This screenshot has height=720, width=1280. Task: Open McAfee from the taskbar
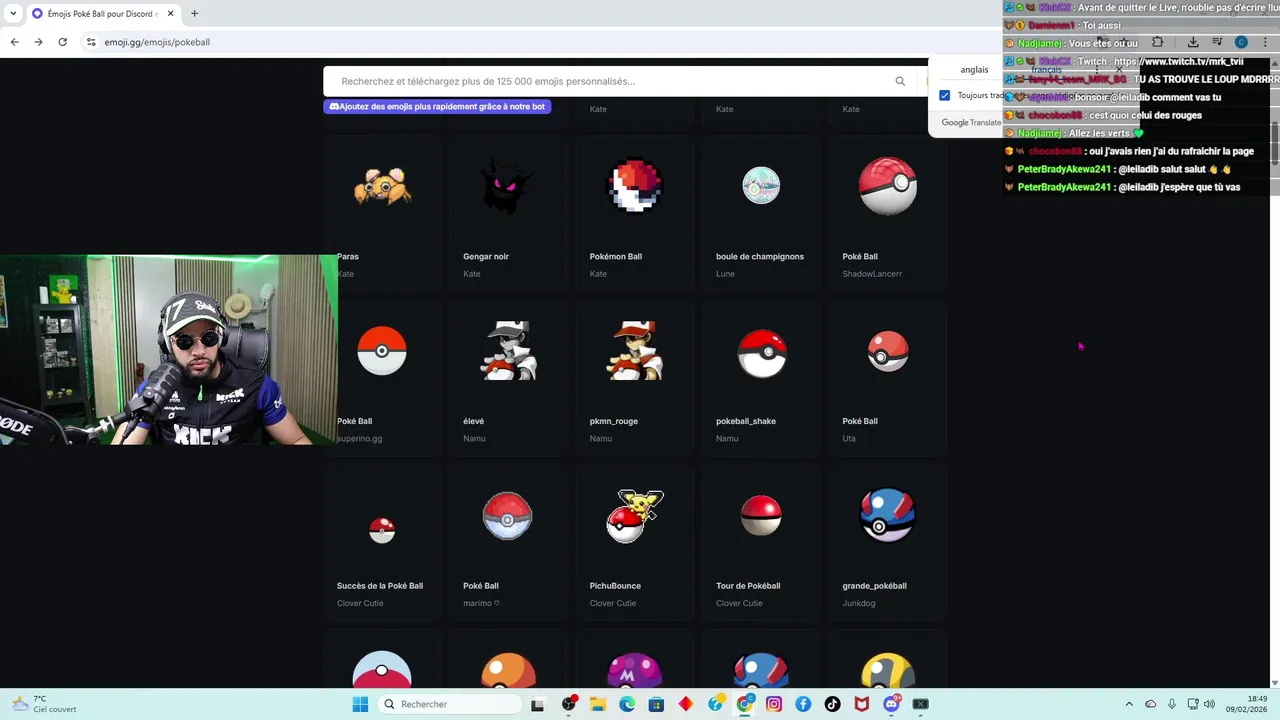click(862, 704)
